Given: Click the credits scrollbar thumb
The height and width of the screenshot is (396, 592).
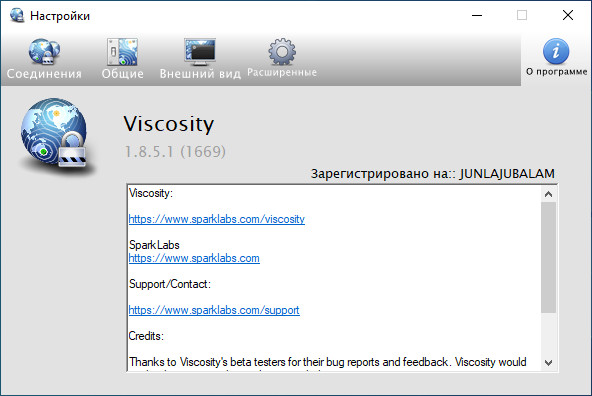Looking at the screenshot, I should coord(549,257).
